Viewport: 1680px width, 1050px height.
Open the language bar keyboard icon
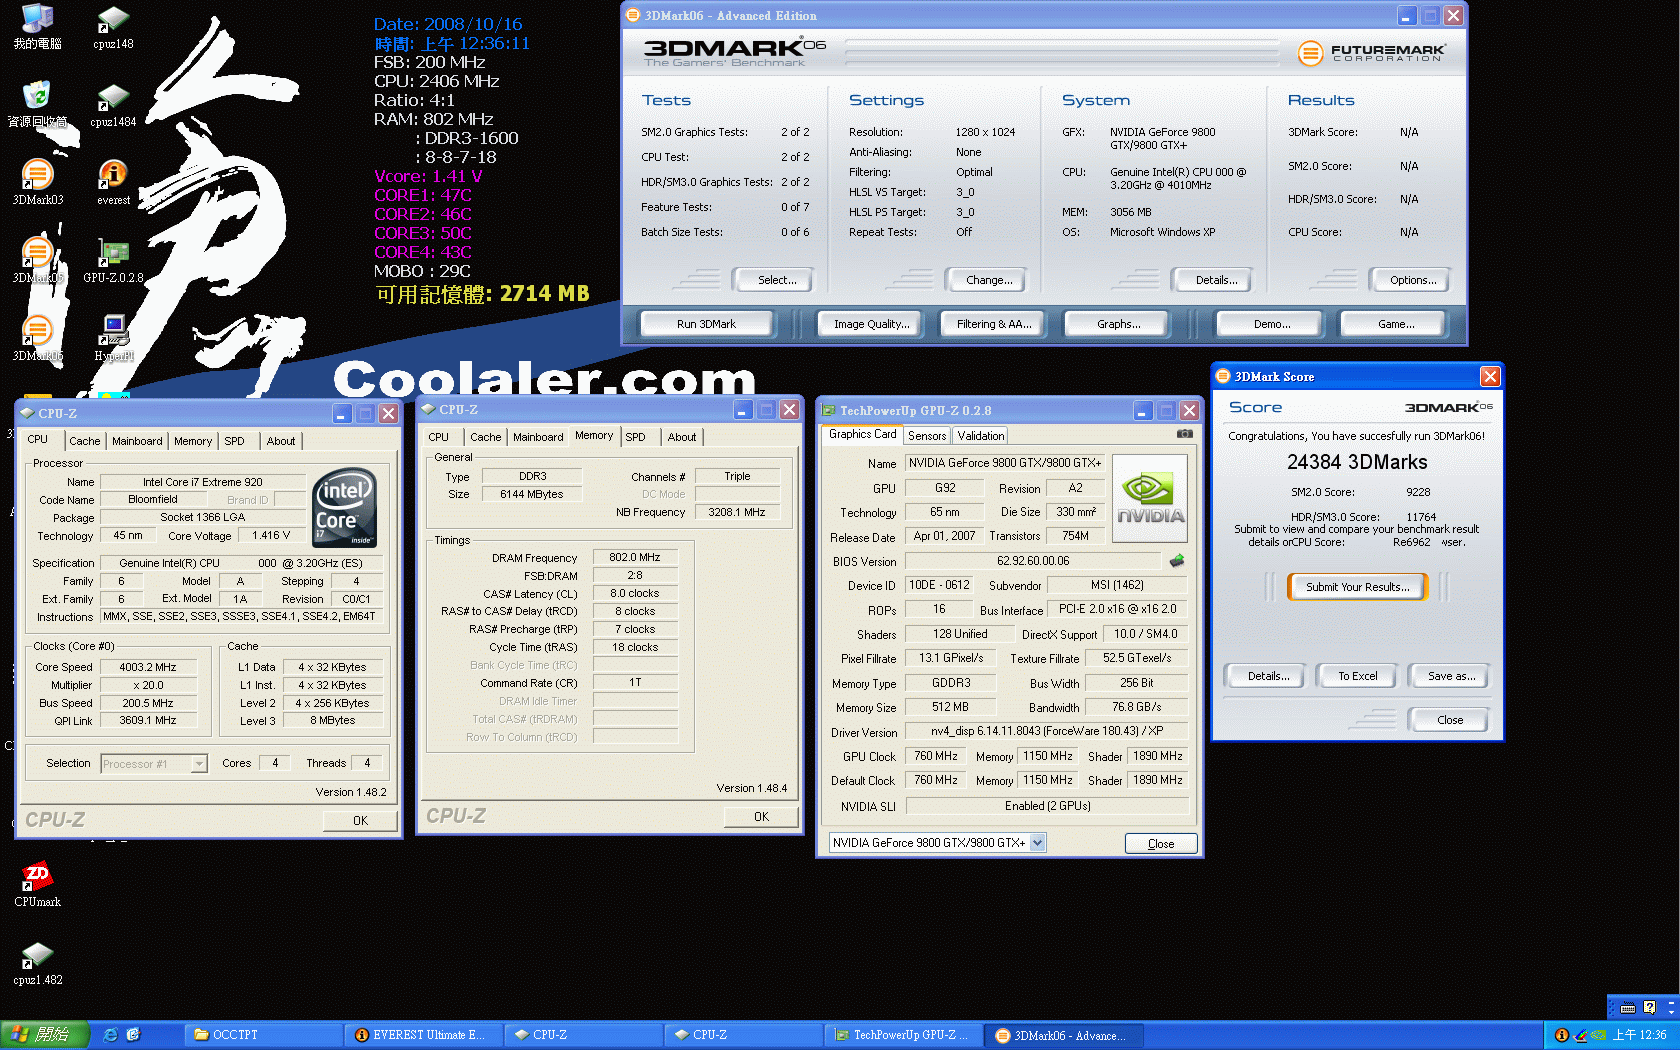1628,1008
